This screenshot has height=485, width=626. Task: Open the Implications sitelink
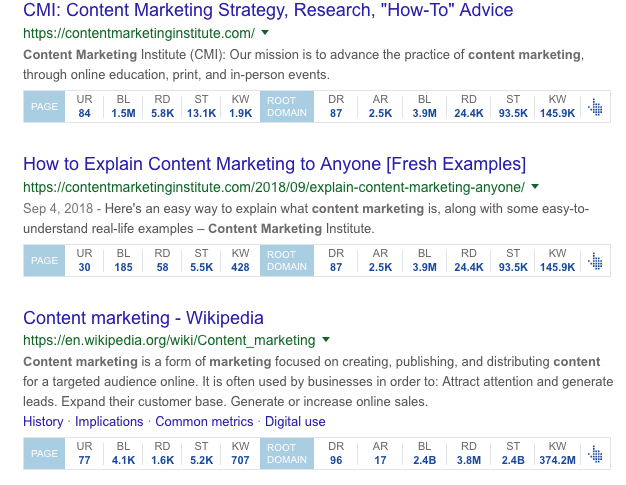click(109, 422)
